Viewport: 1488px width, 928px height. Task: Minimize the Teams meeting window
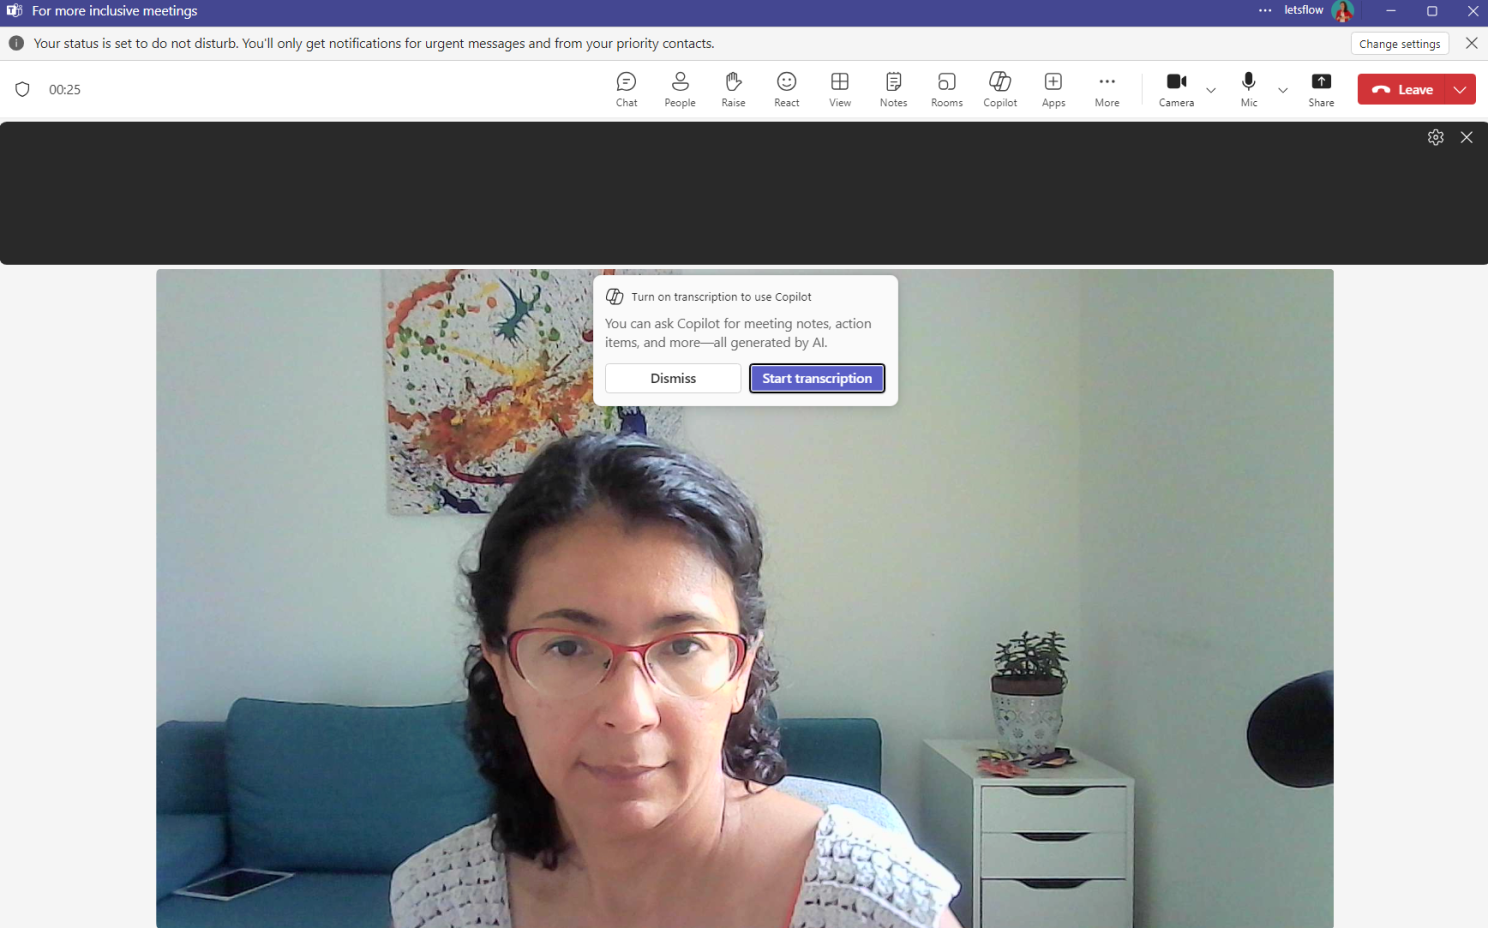pos(1390,11)
